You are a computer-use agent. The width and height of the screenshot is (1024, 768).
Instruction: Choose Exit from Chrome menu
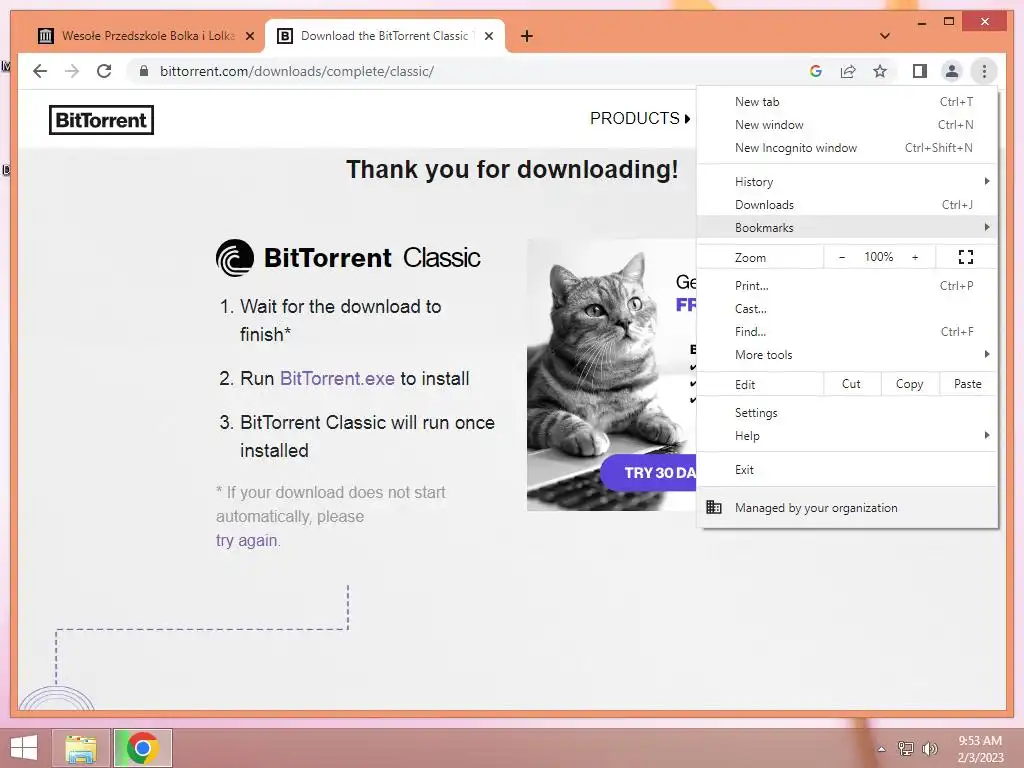[x=847, y=470]
